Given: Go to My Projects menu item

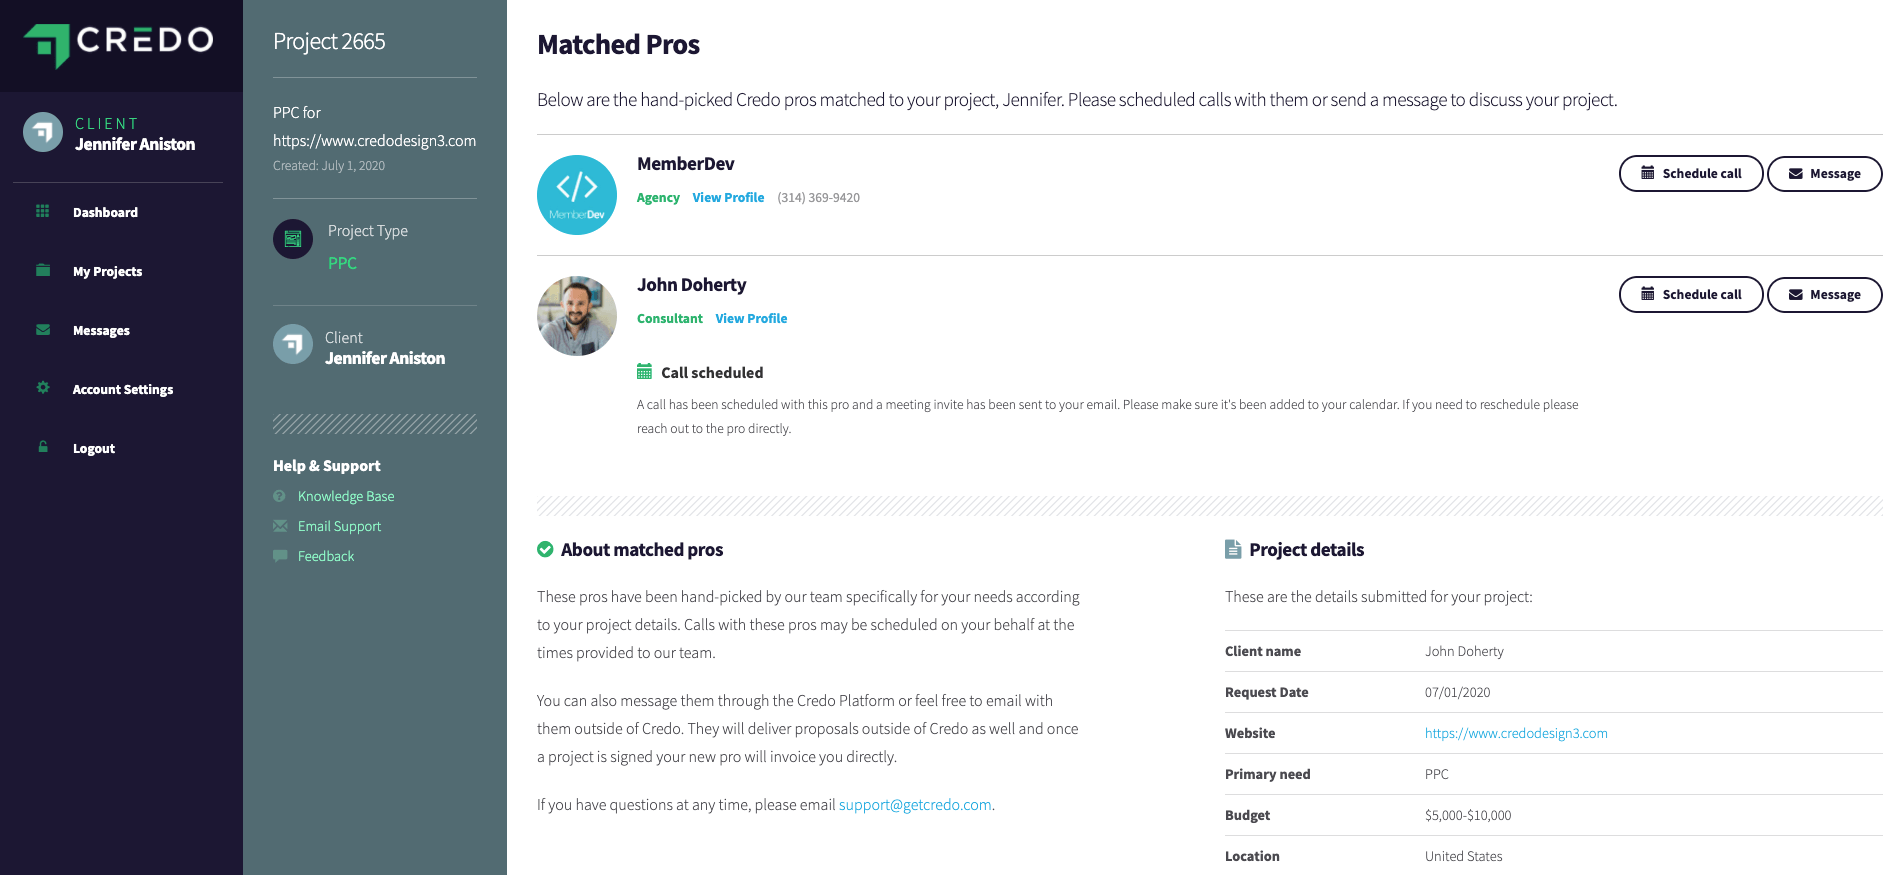Looking at the screenshot, I should pos(107,271).
